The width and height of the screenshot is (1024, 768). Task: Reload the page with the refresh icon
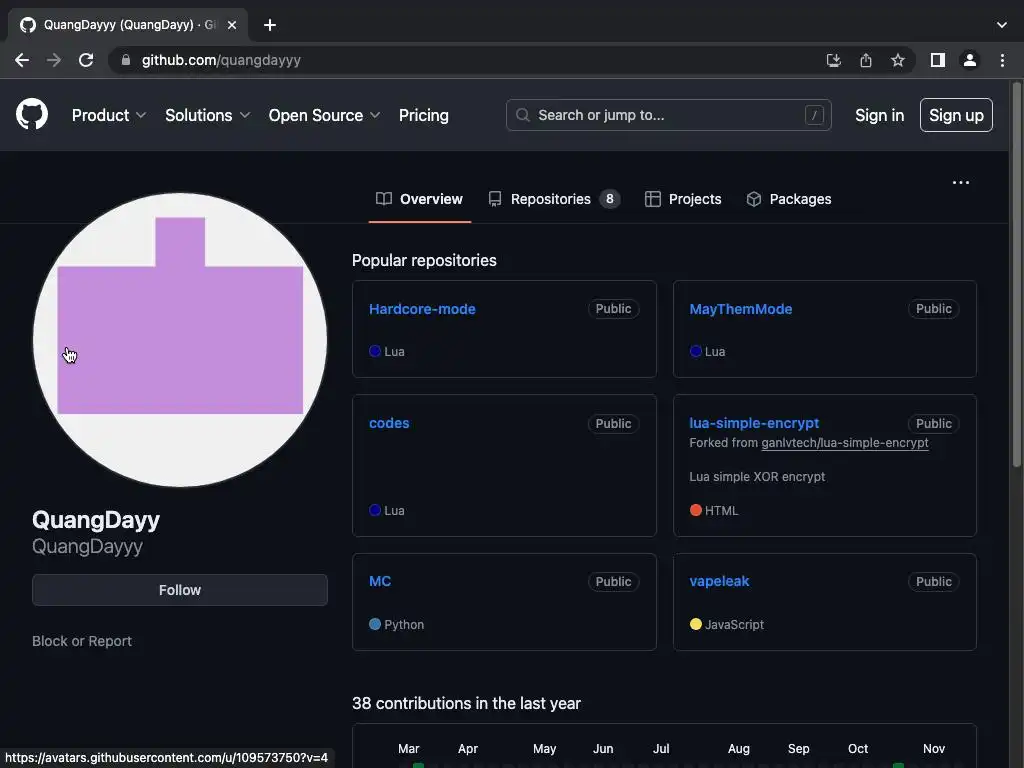coord(86,60)
